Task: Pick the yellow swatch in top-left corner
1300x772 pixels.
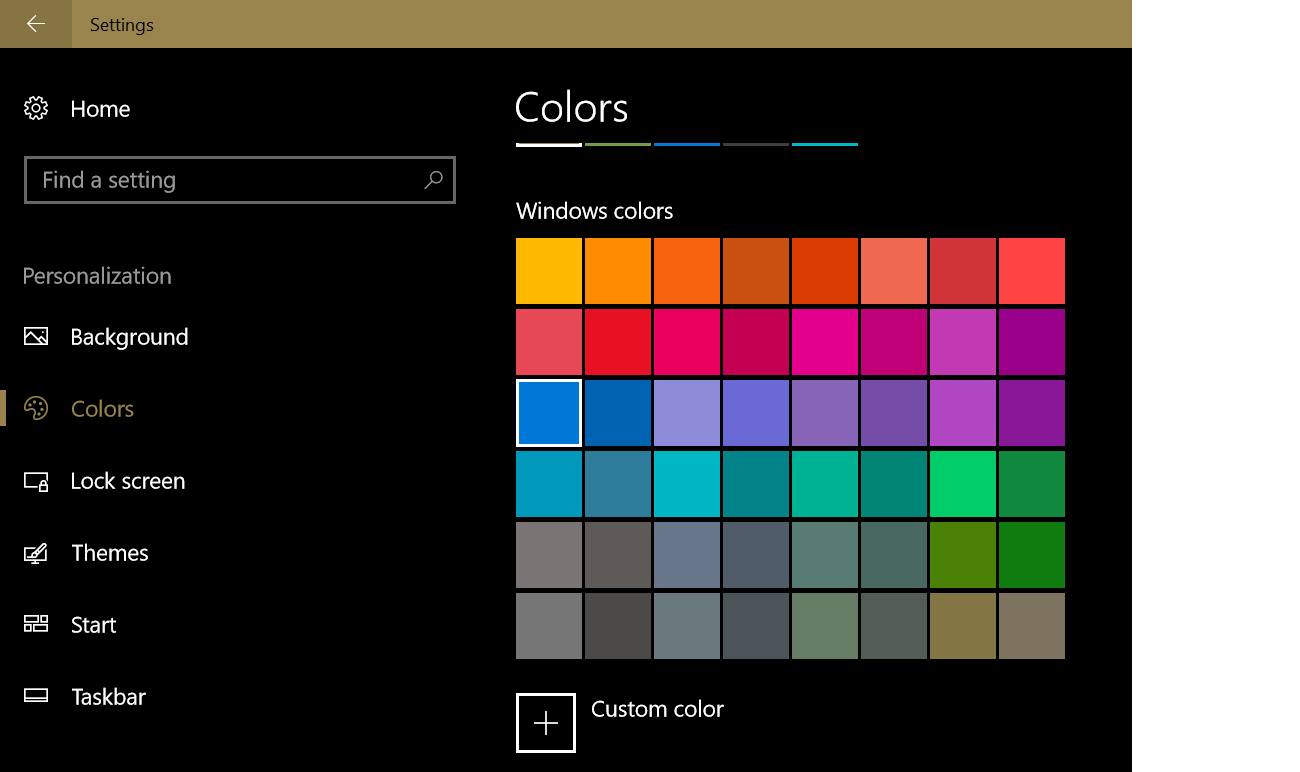Action: tap(548, 270)
